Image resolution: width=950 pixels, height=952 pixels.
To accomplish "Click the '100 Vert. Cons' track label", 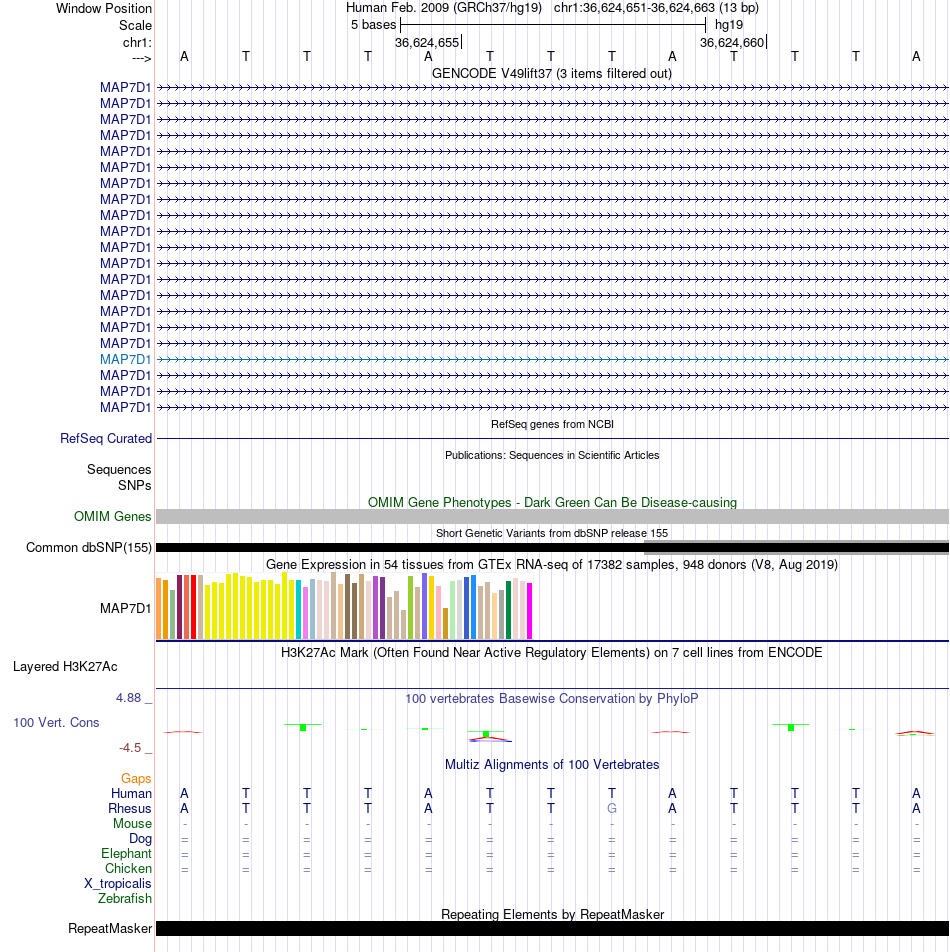I will pyautogui.click(x=56, y=722).
